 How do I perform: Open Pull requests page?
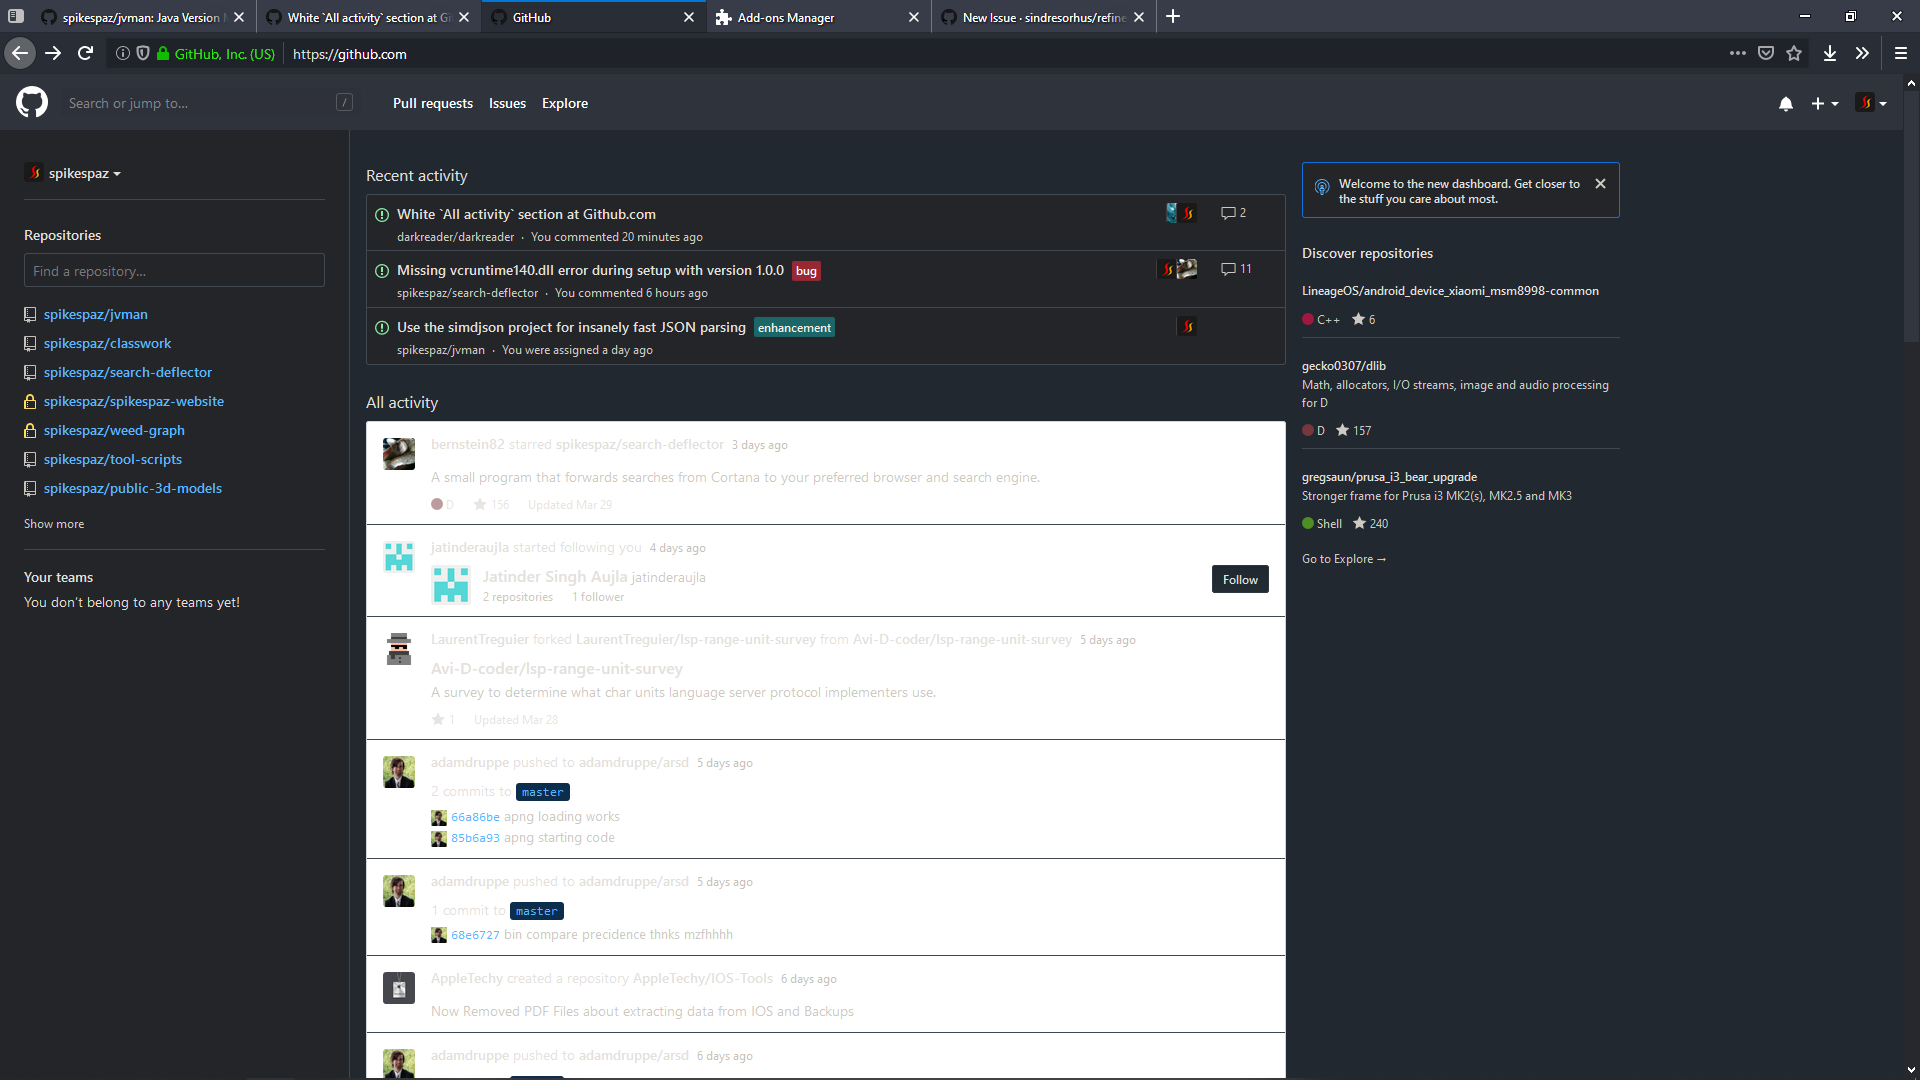point(433,103)
